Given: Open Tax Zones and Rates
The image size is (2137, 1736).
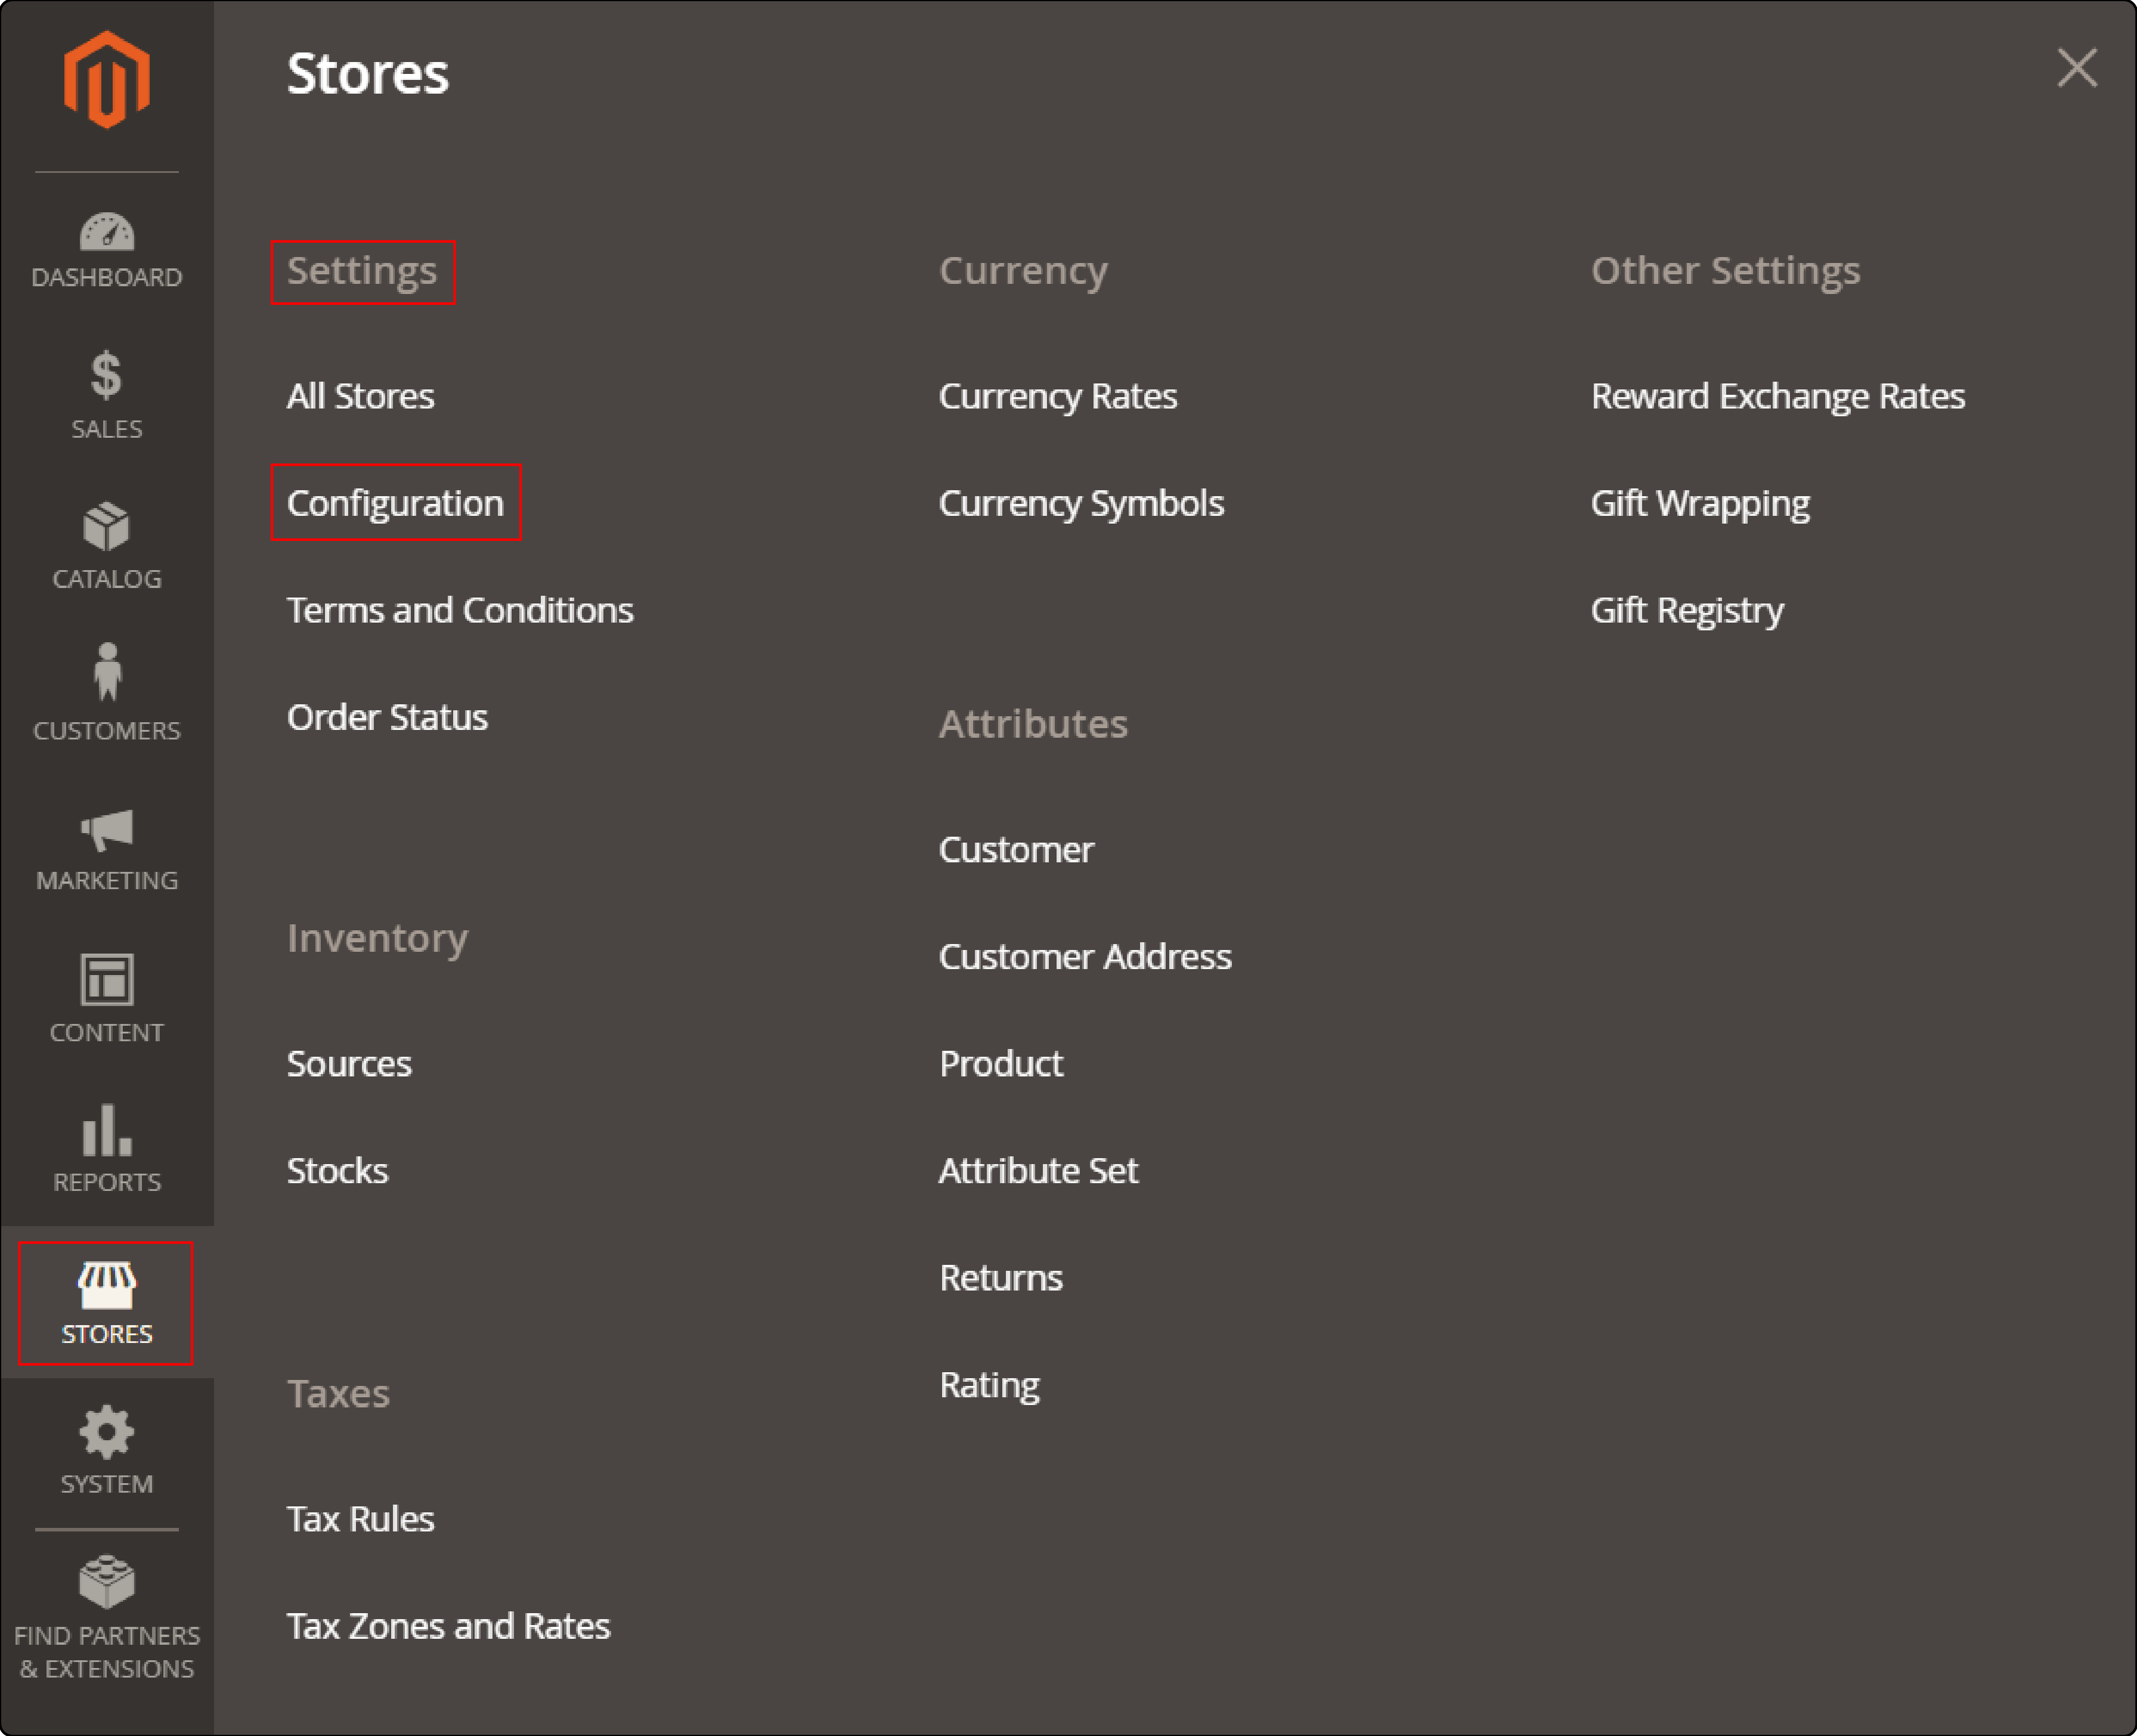Looking at the screenshot, I should click(448, 1626).
